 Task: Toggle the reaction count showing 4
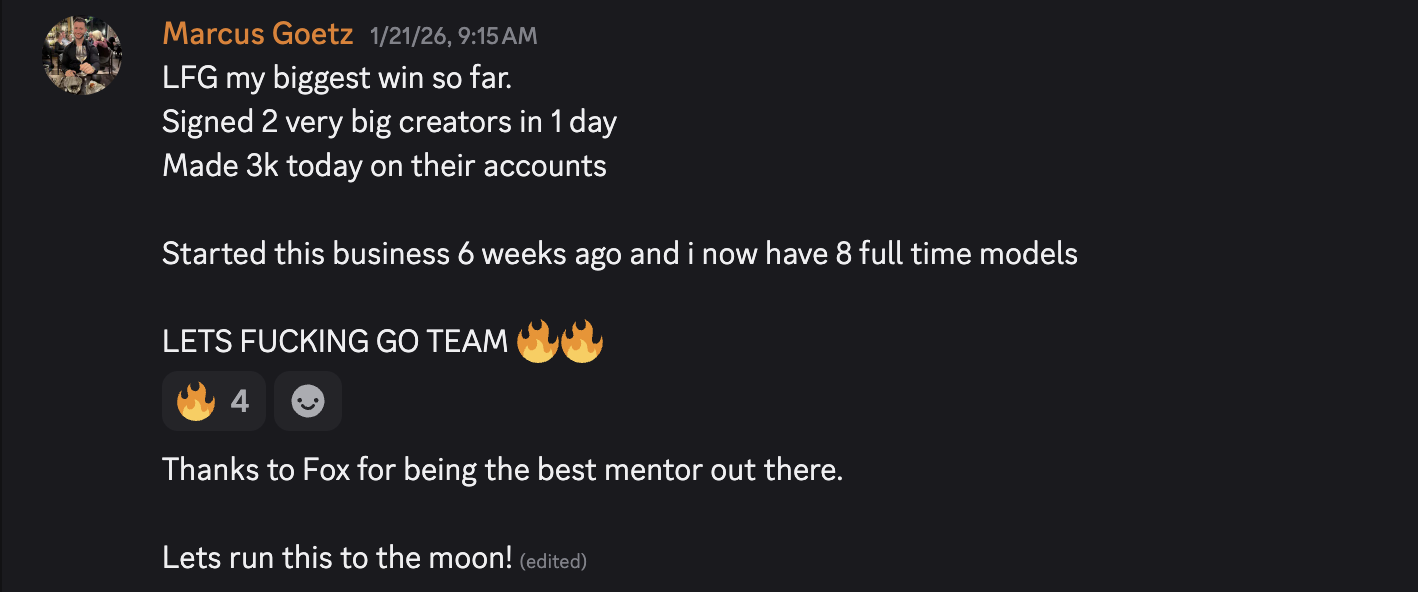coord(239,401)
